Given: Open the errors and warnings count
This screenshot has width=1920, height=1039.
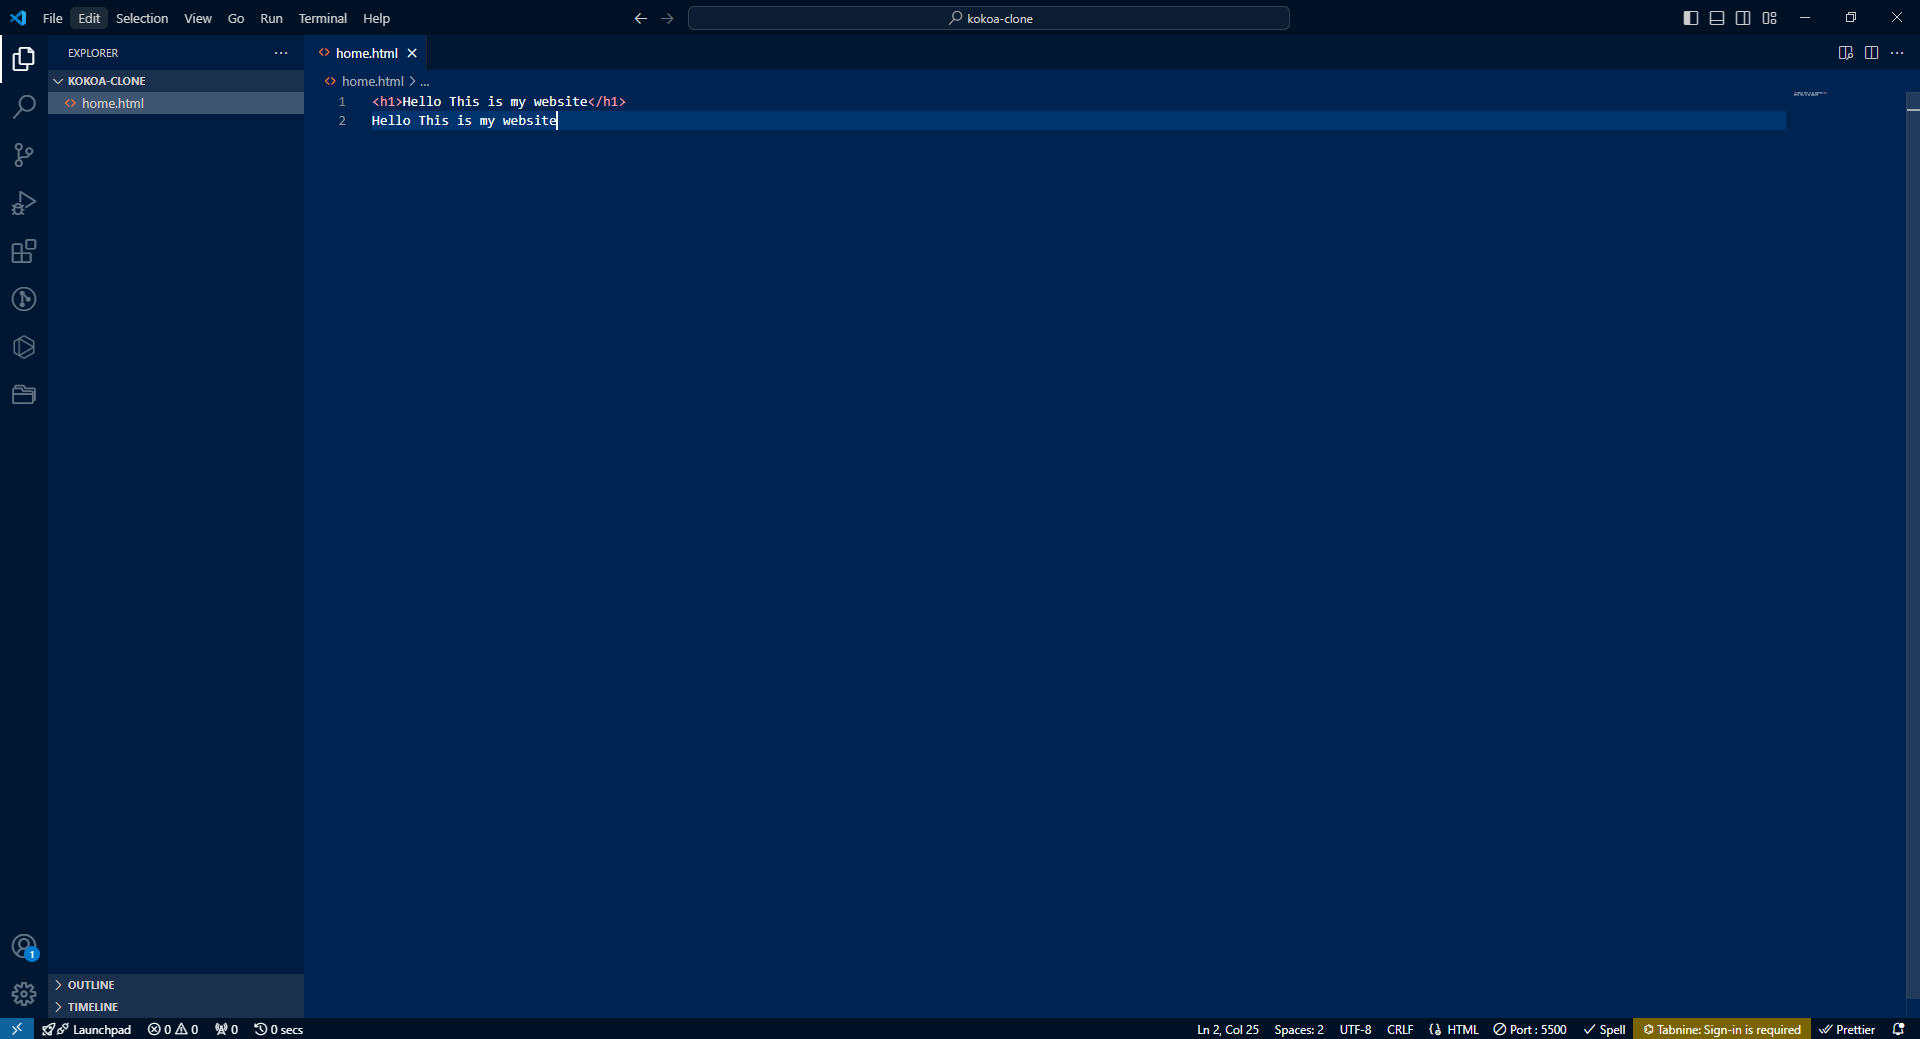Looking at the screenshot, I should [173, 1029].
